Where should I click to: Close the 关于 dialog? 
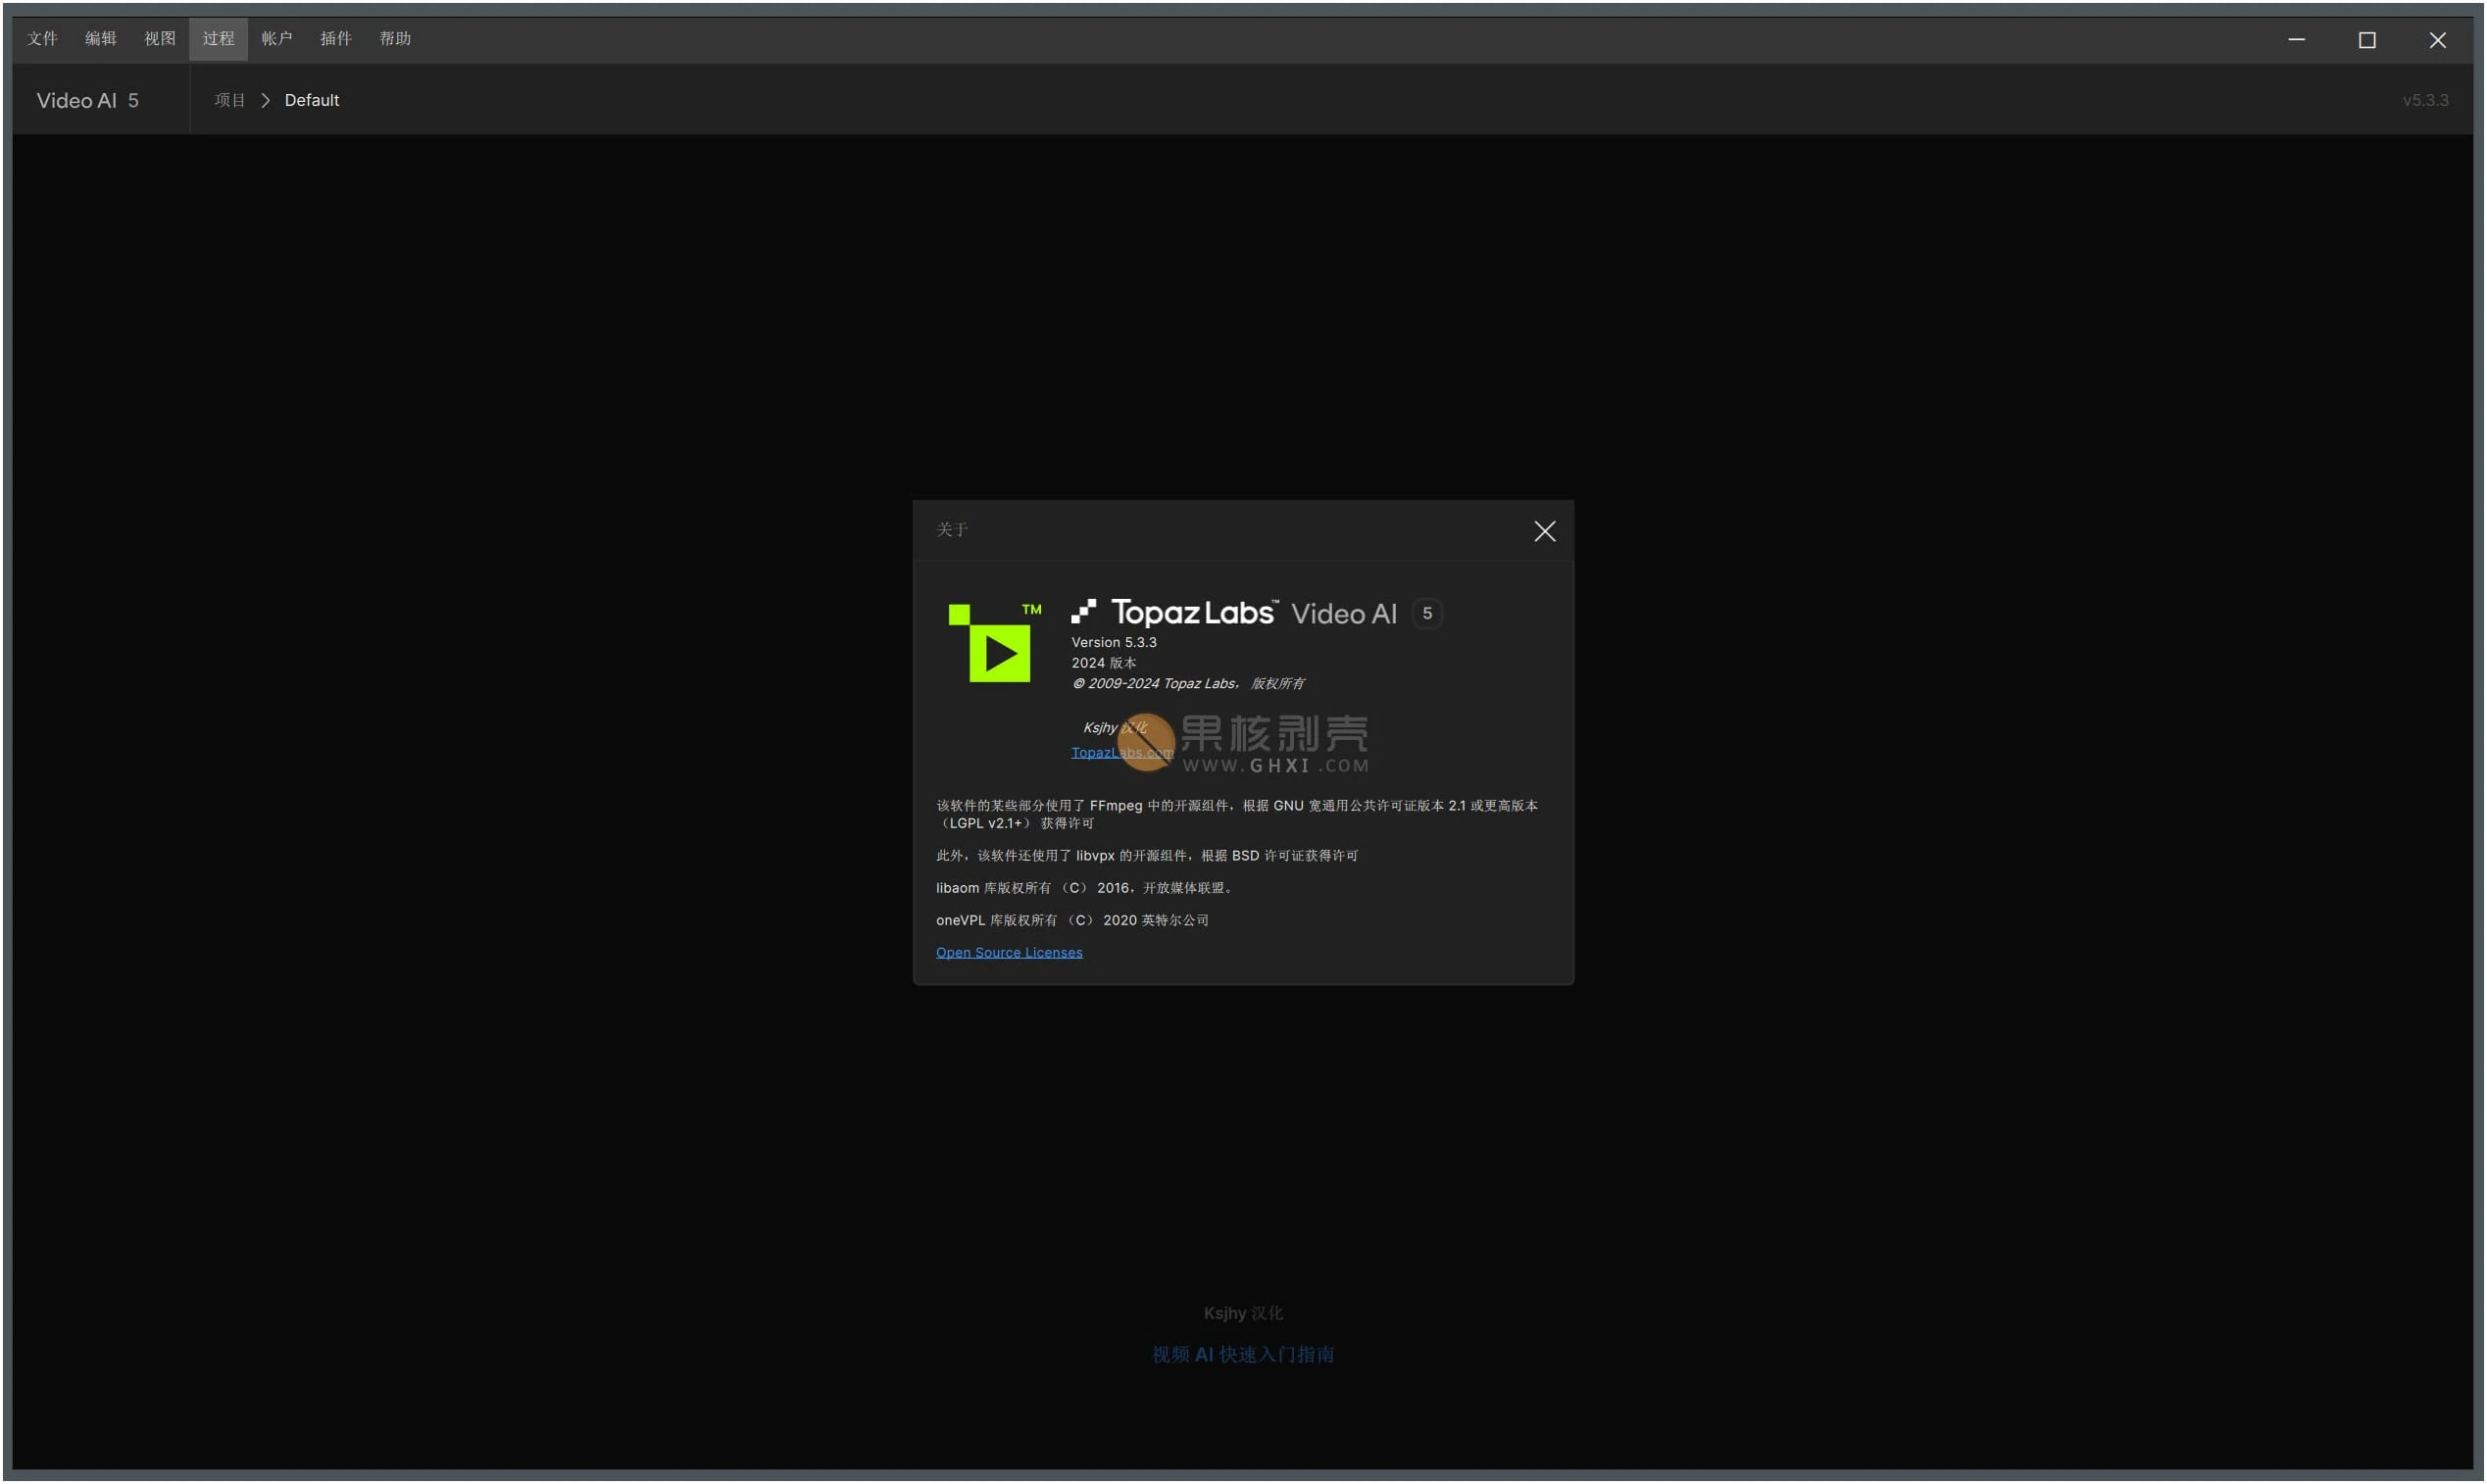coord(1545,531)
